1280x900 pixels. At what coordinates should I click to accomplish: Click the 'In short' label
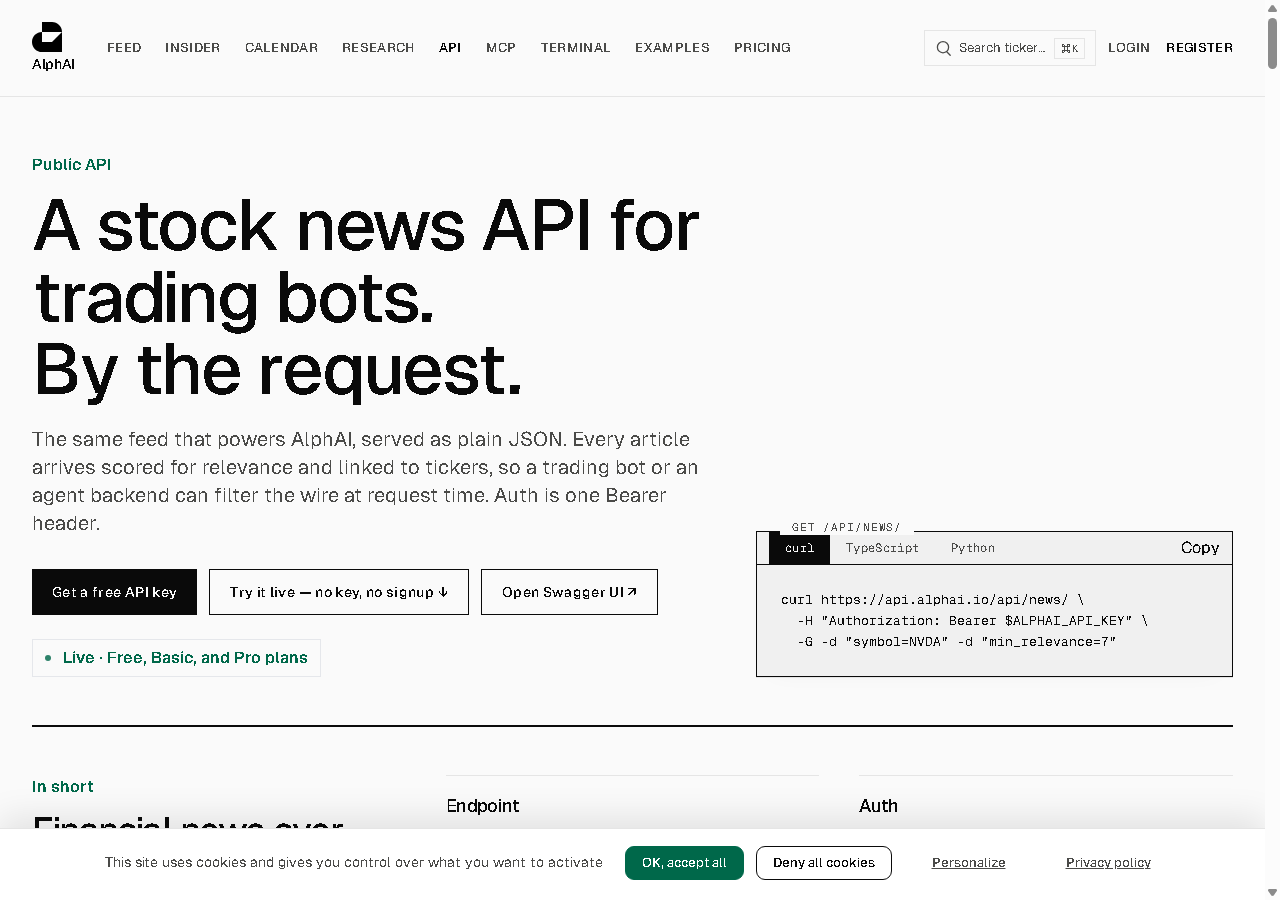click(x=63, y=787)
